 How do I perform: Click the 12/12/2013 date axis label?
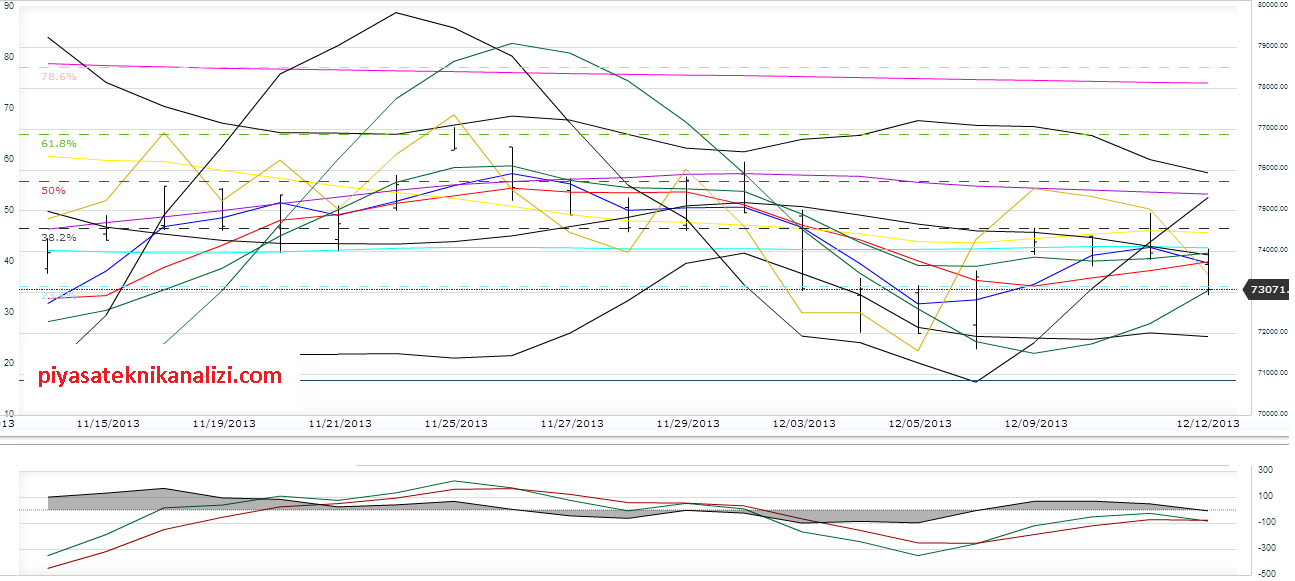(x=1208, y=423)
